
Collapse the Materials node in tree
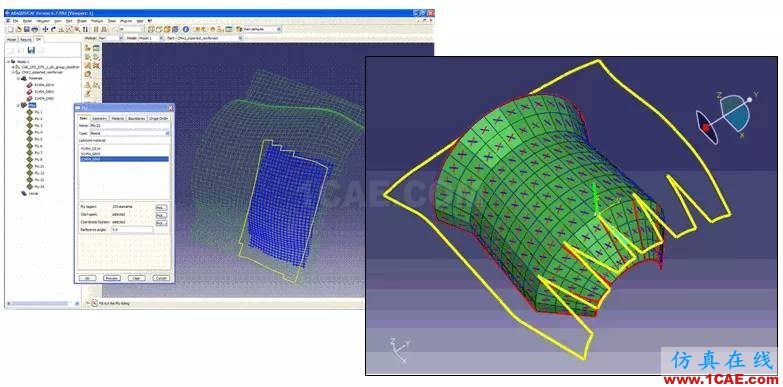tap(18, 78)
